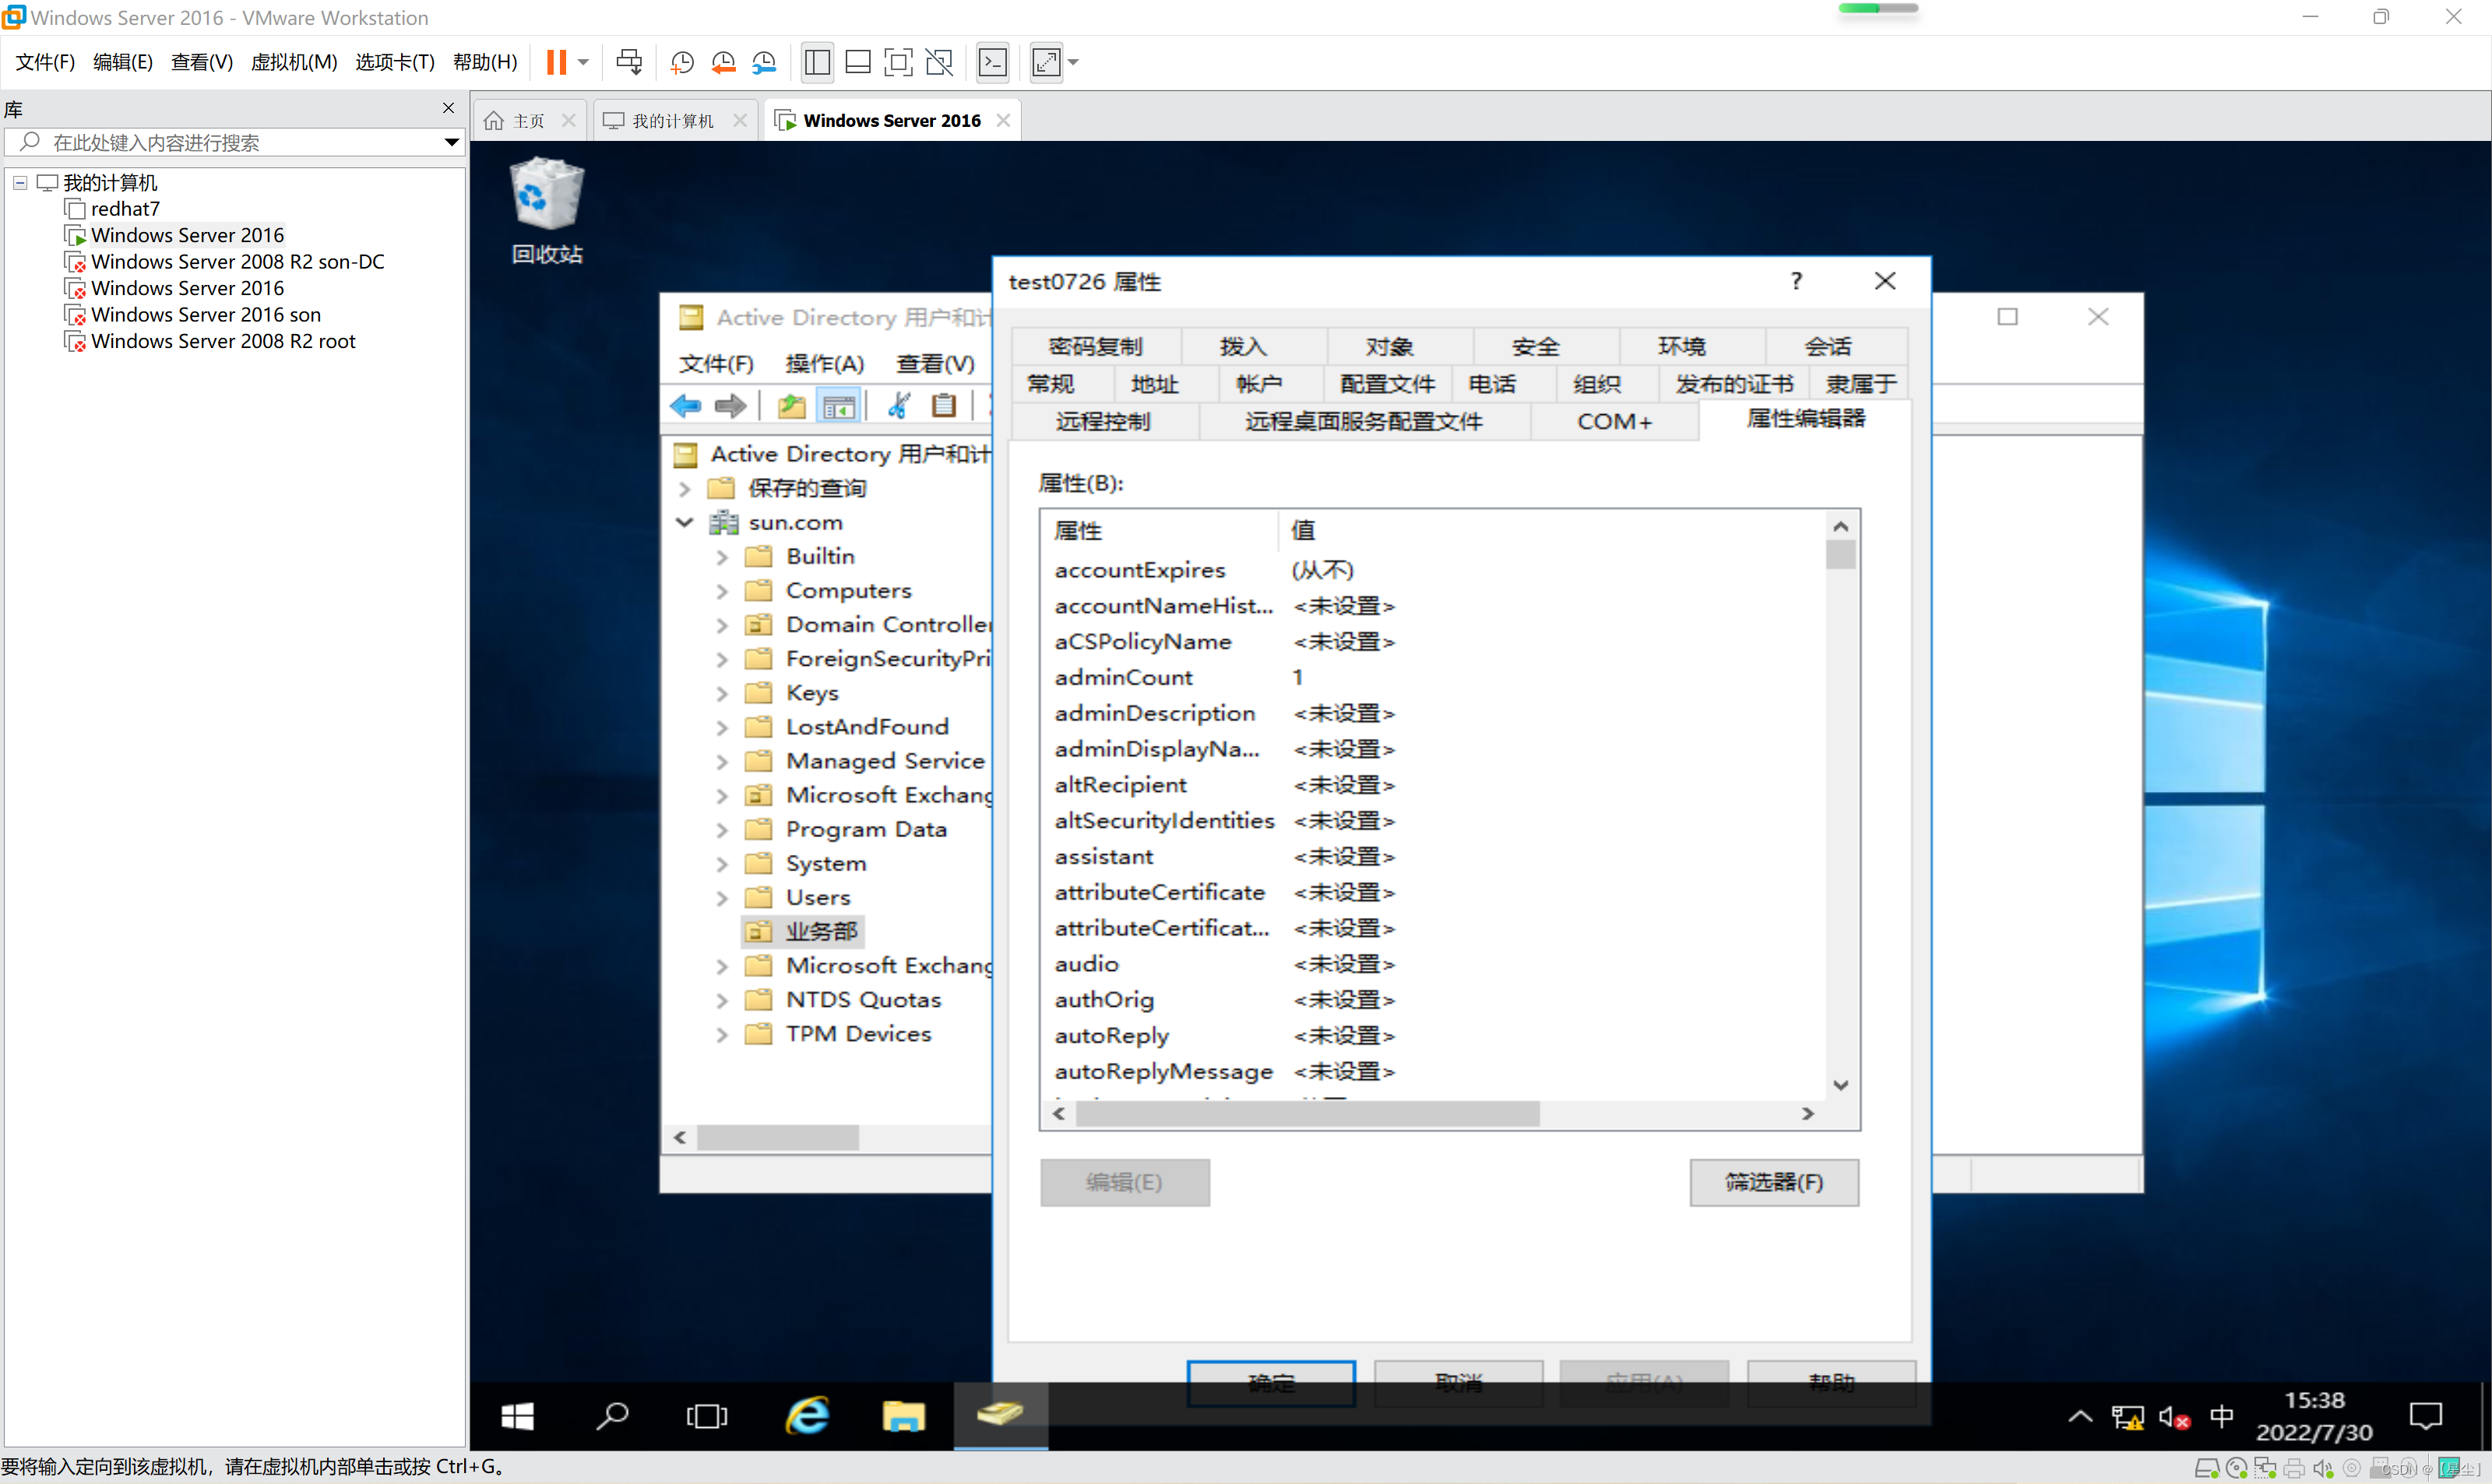The width and height of the screenshot is (2492, 1484).
Task: Switch to the 安全 tab
Action: [x=1535, y=346]
